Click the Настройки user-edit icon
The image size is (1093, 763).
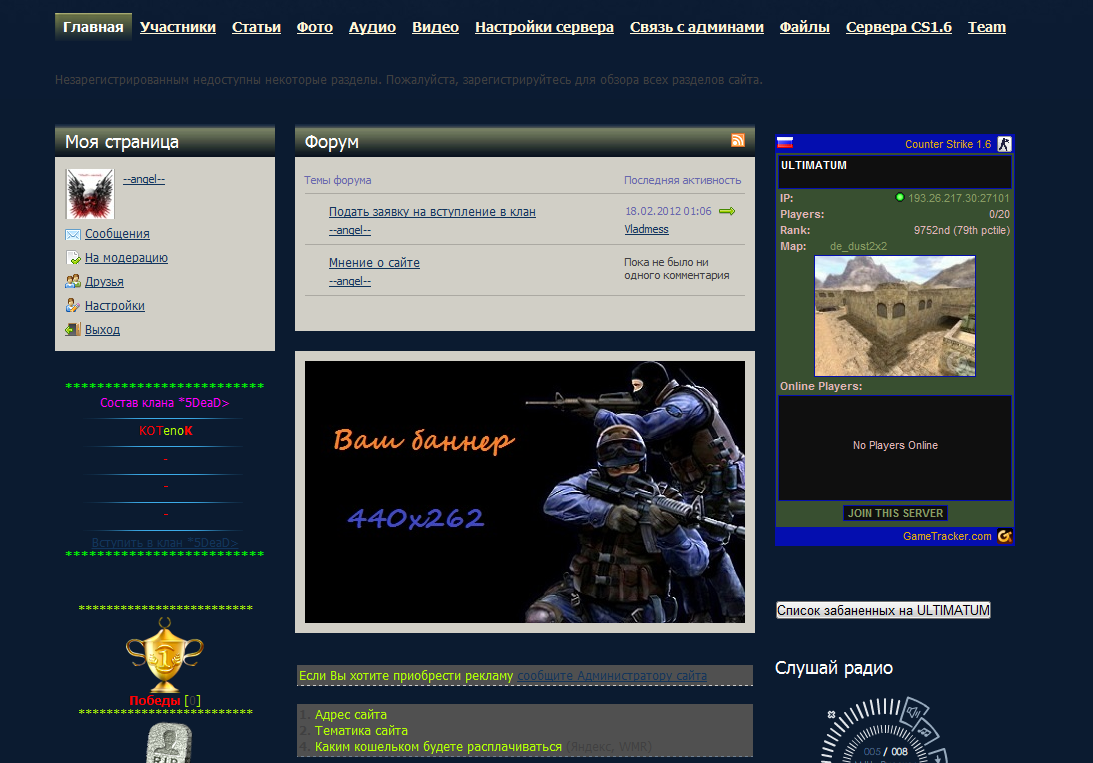tap(72, 305)
